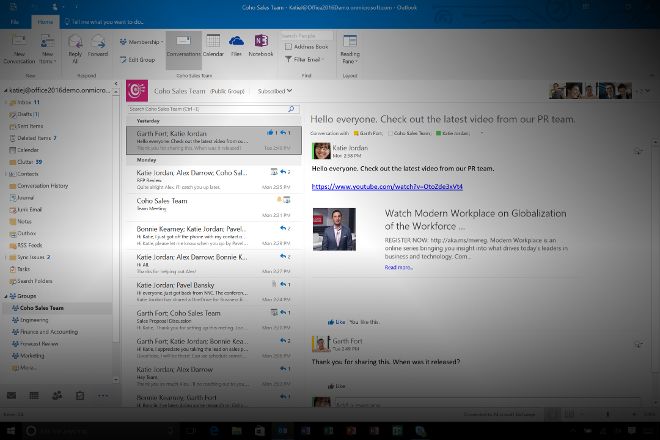Open the Reading Pane layout dropdown
660x440 pixels.
point(350,49)
